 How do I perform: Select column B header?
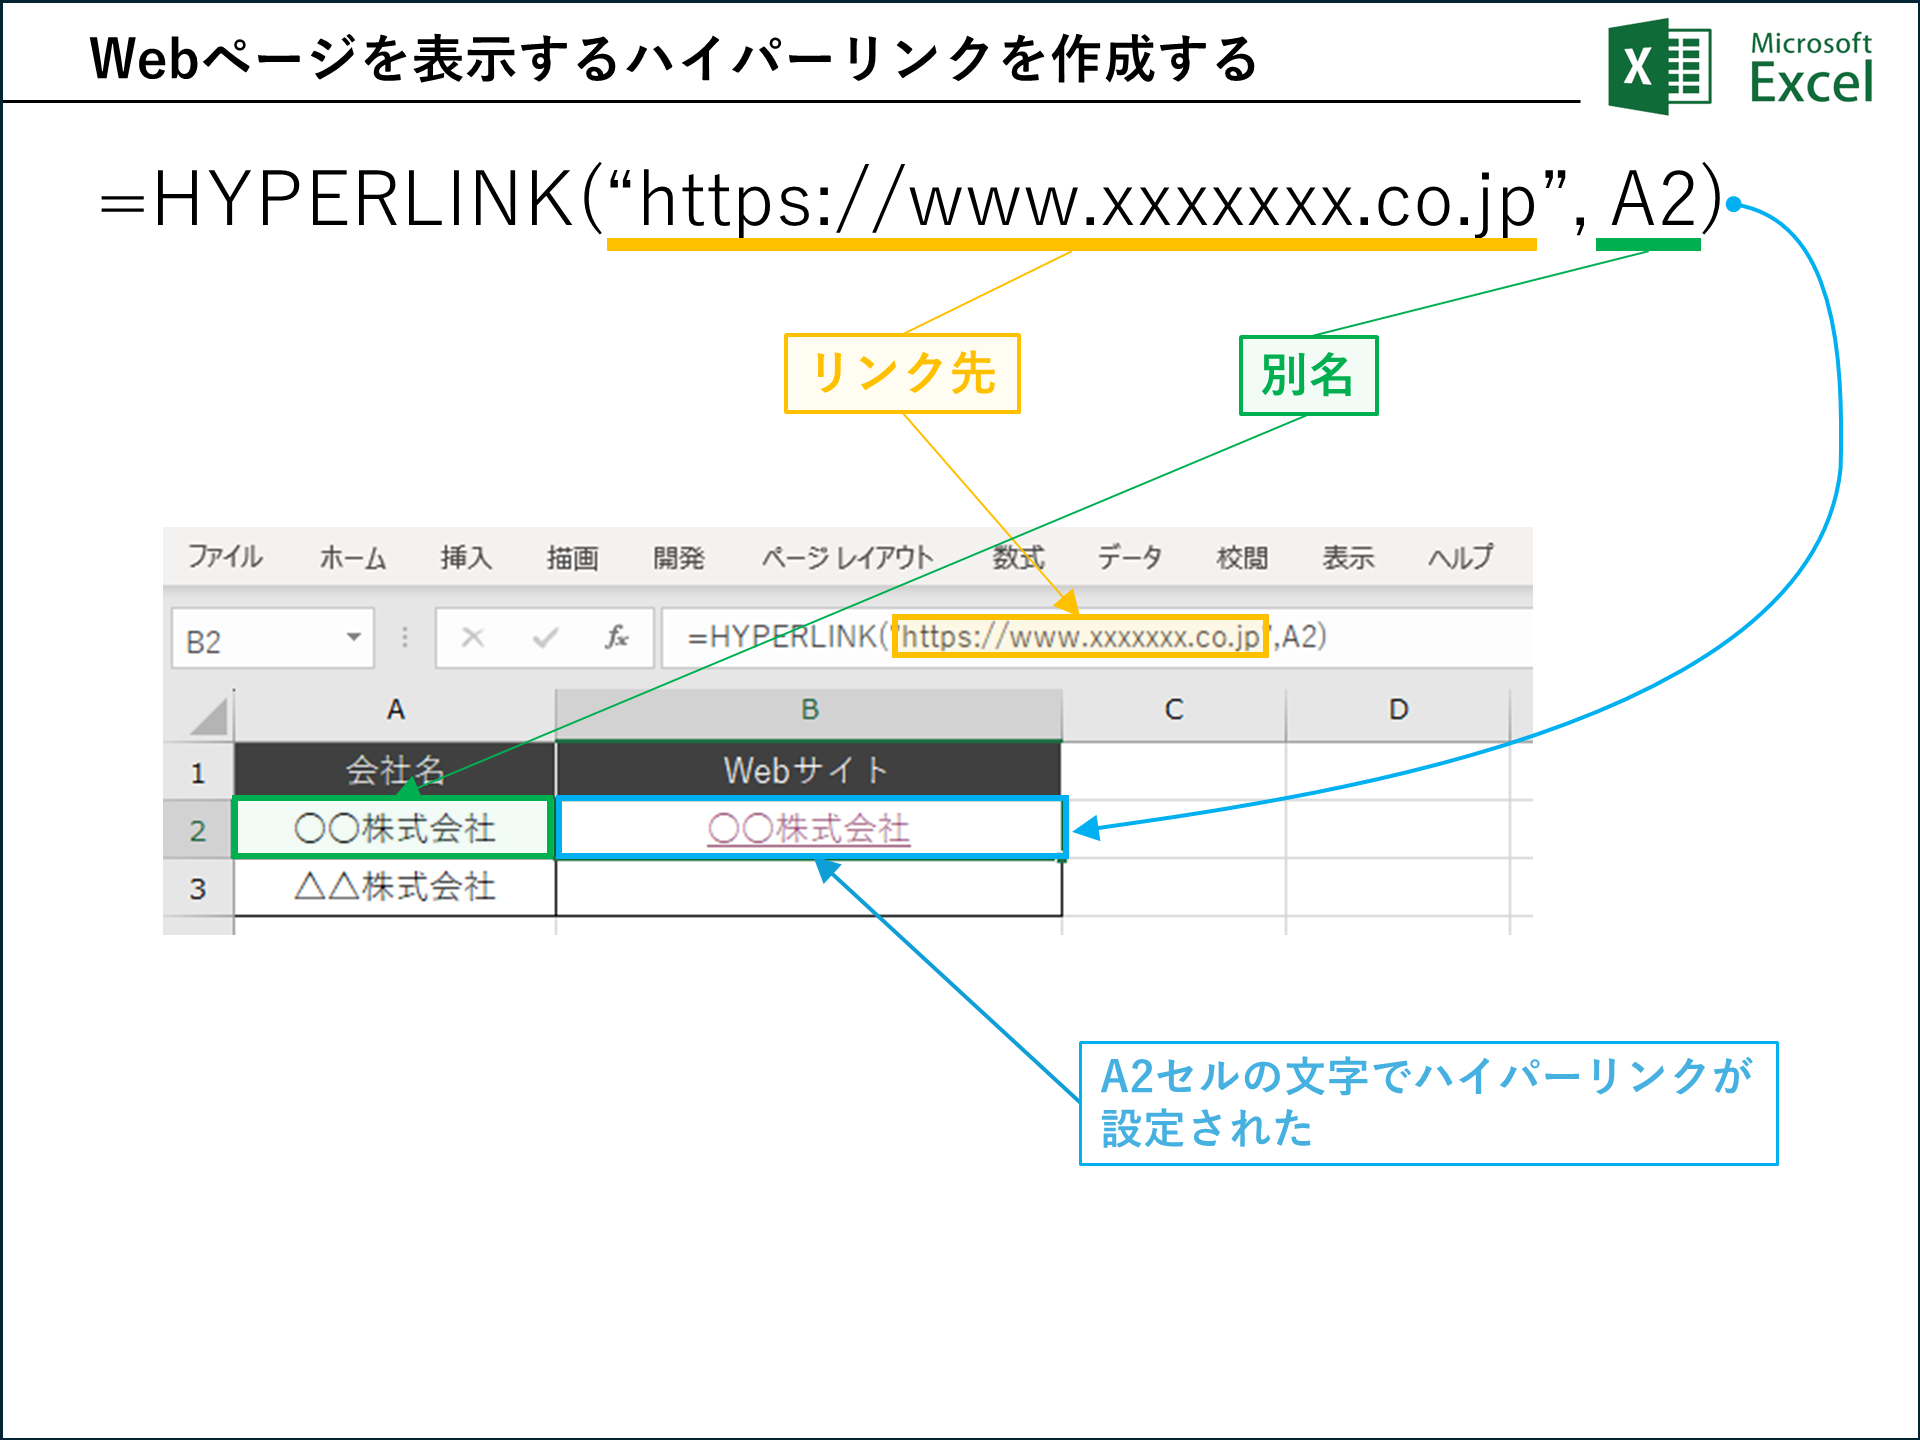(x=809, y=710)
